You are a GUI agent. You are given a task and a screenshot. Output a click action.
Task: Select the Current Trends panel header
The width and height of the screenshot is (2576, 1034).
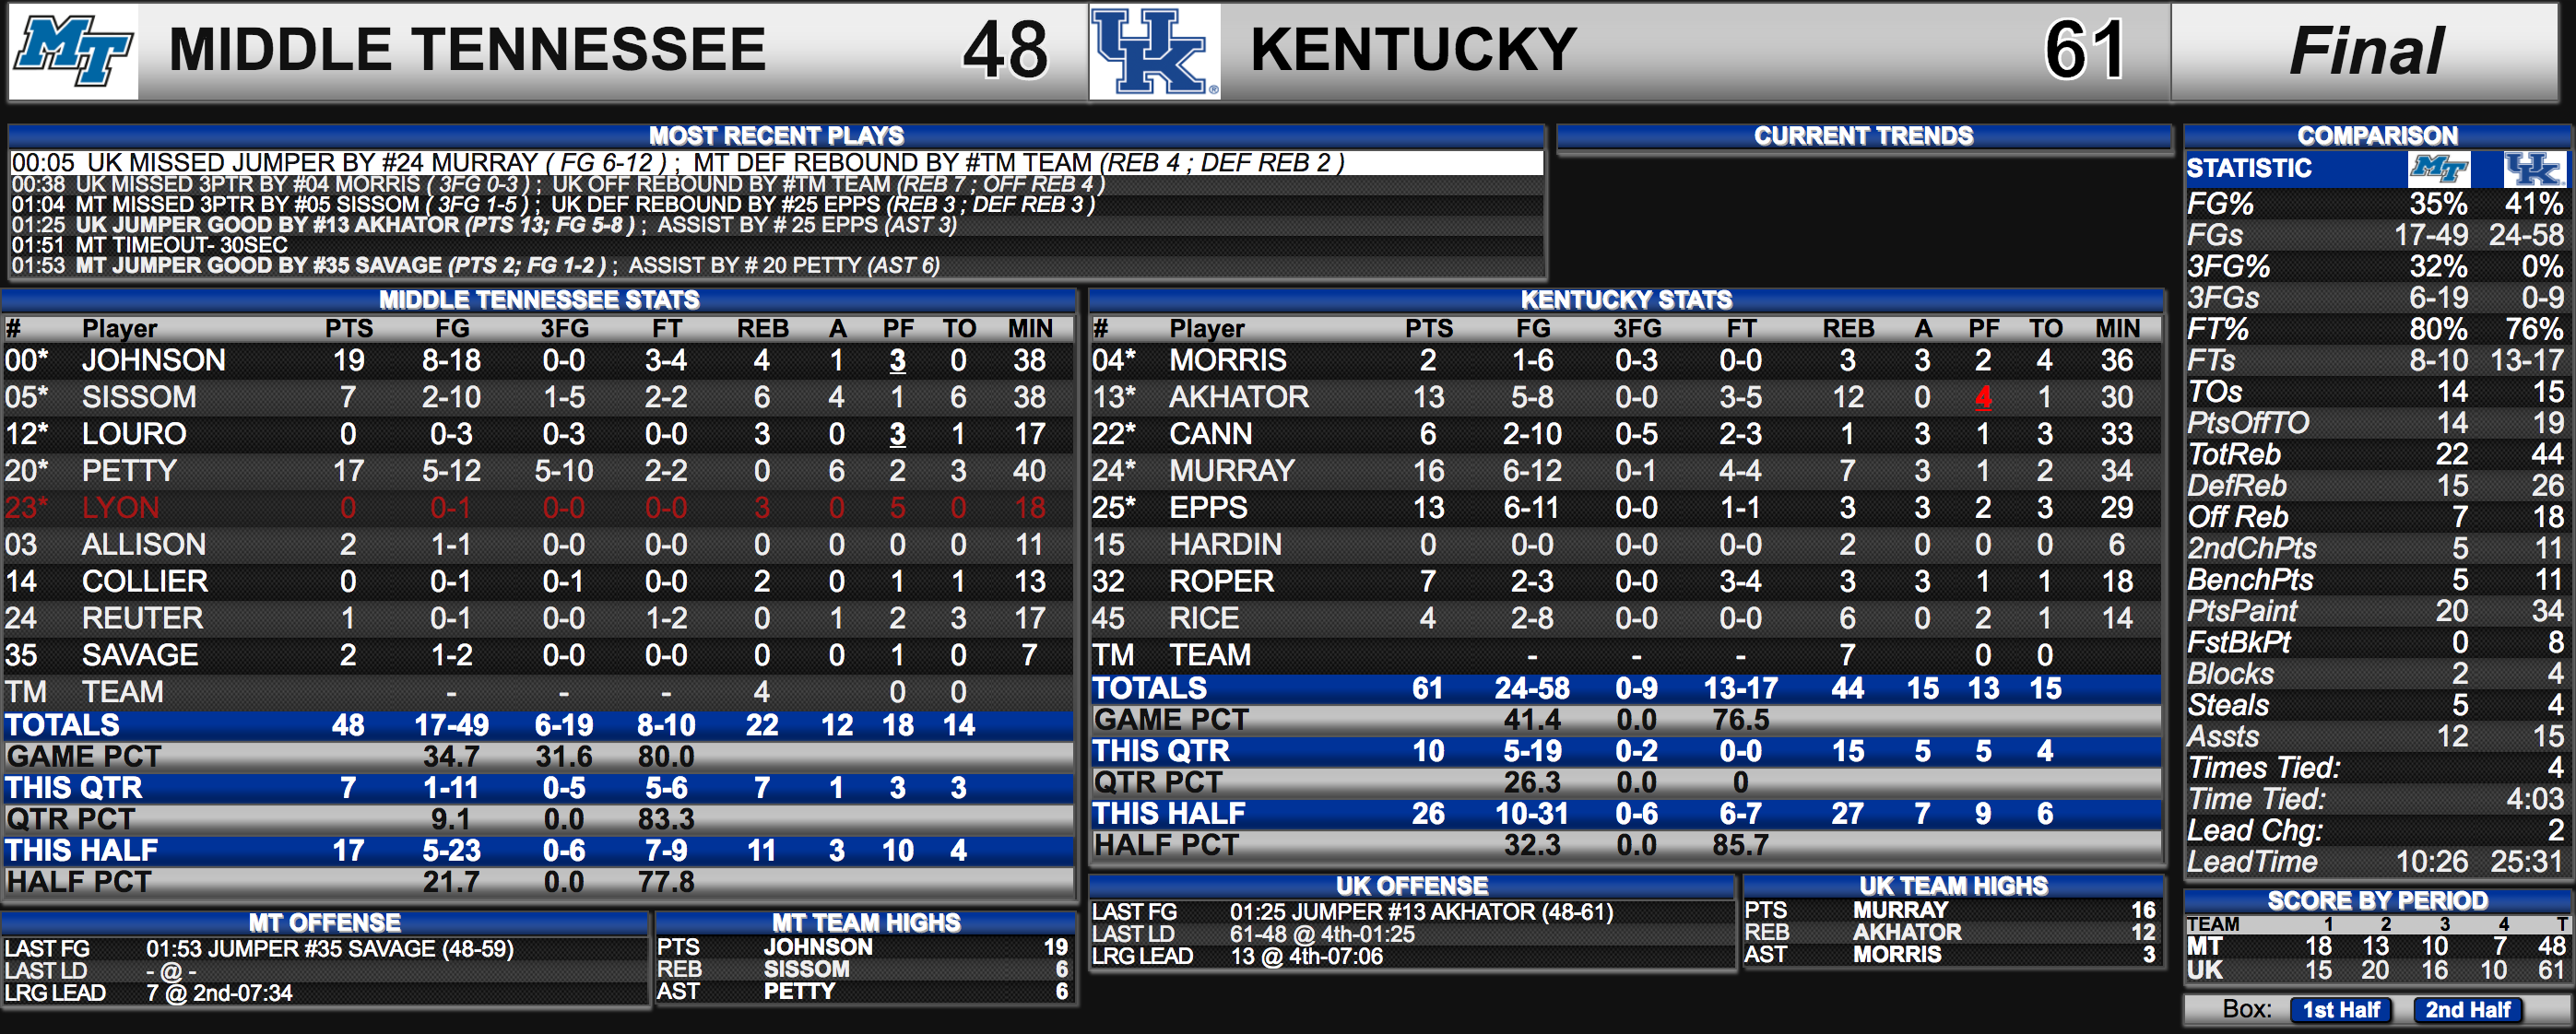click(x=1863, y=136)
